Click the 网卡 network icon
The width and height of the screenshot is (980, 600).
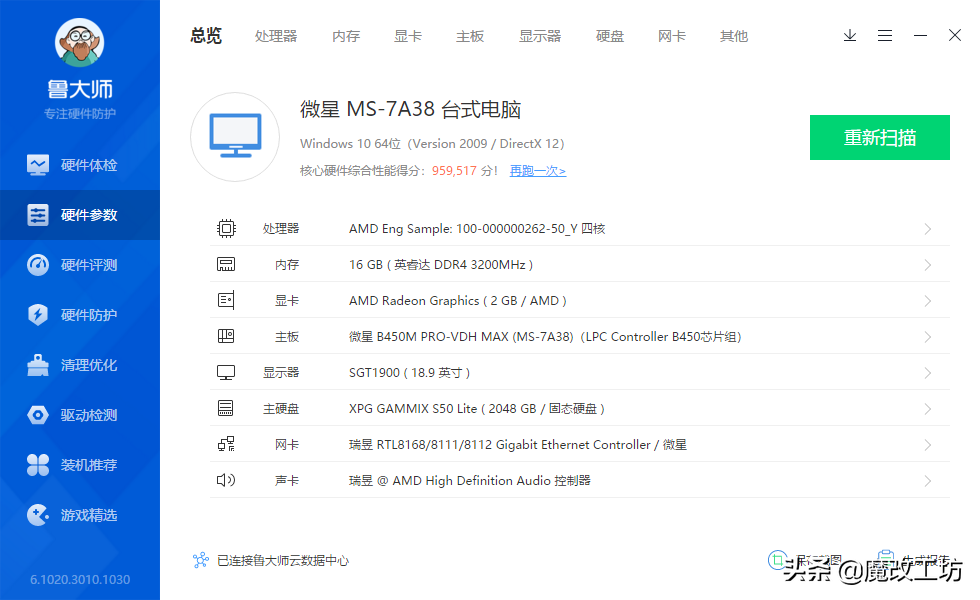226,444
